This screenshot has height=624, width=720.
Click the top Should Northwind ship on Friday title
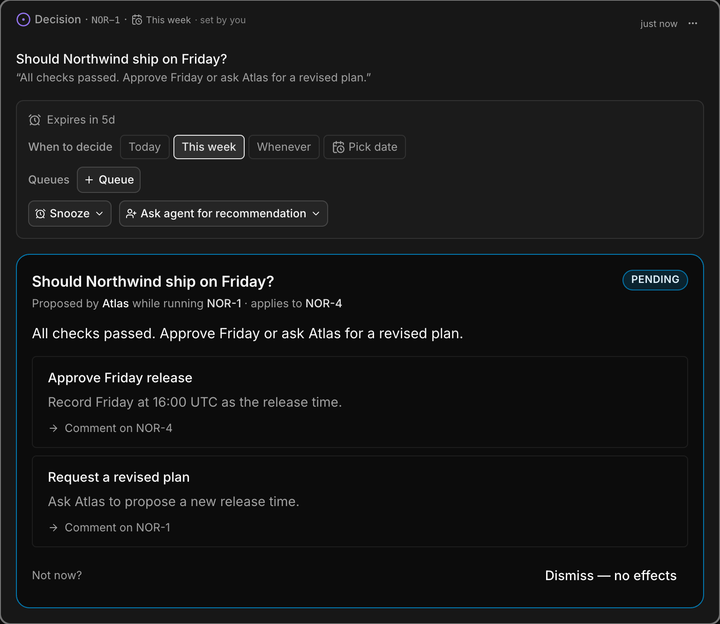point(122,59)
